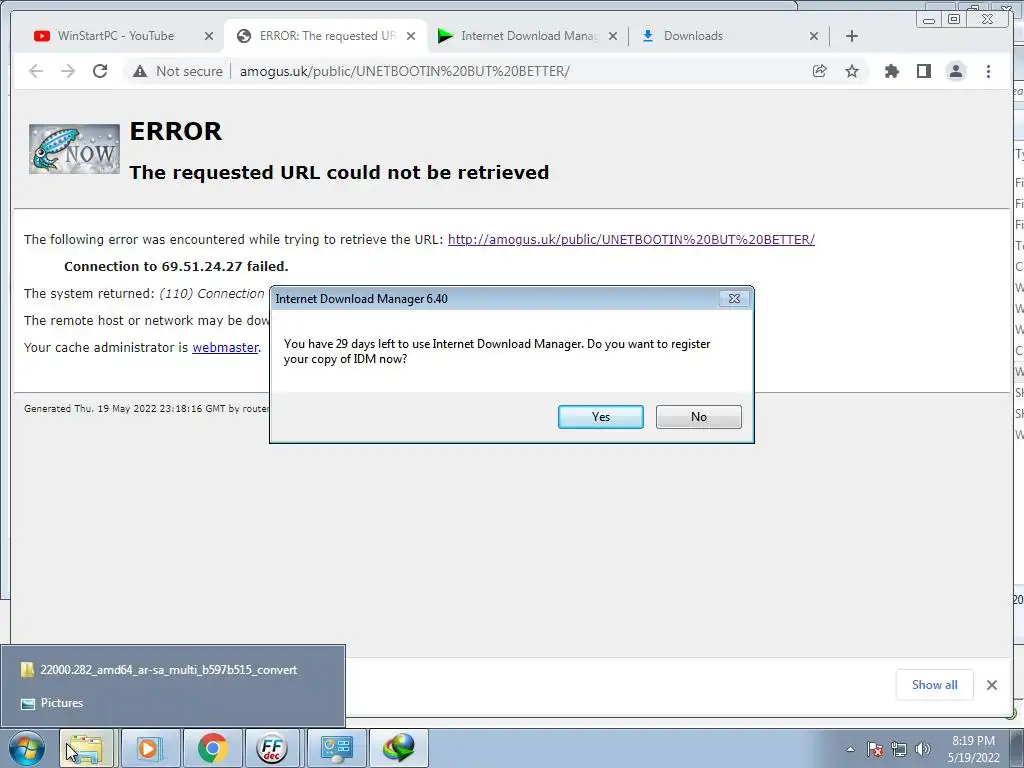Toggle the Chrome side panel icon
Screen dimensions: 1024x768
tap(923, 71)
